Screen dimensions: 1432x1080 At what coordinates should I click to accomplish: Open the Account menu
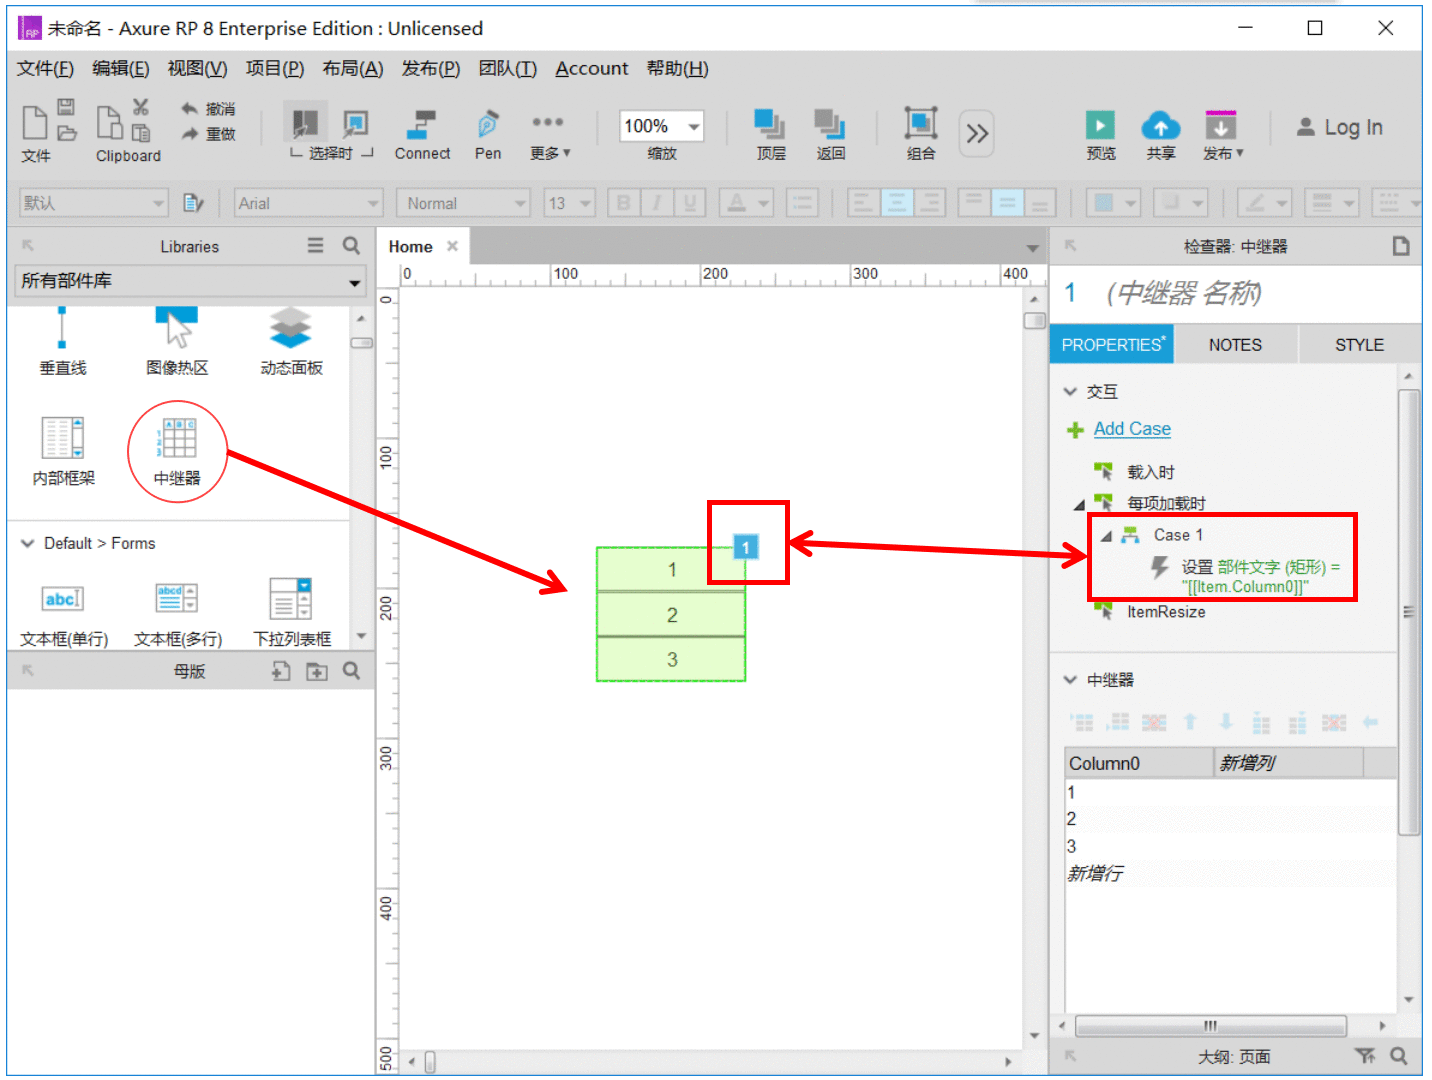point(592,68)
